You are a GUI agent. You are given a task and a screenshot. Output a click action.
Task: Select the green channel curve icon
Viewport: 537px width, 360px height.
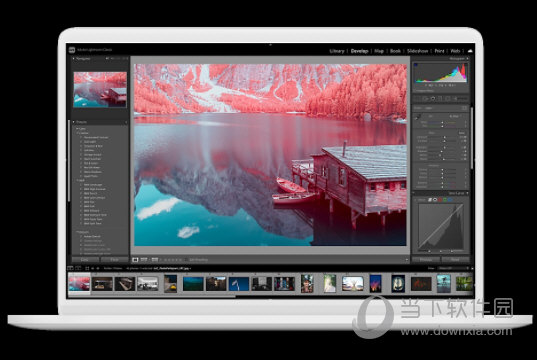[x=445, y=200]
